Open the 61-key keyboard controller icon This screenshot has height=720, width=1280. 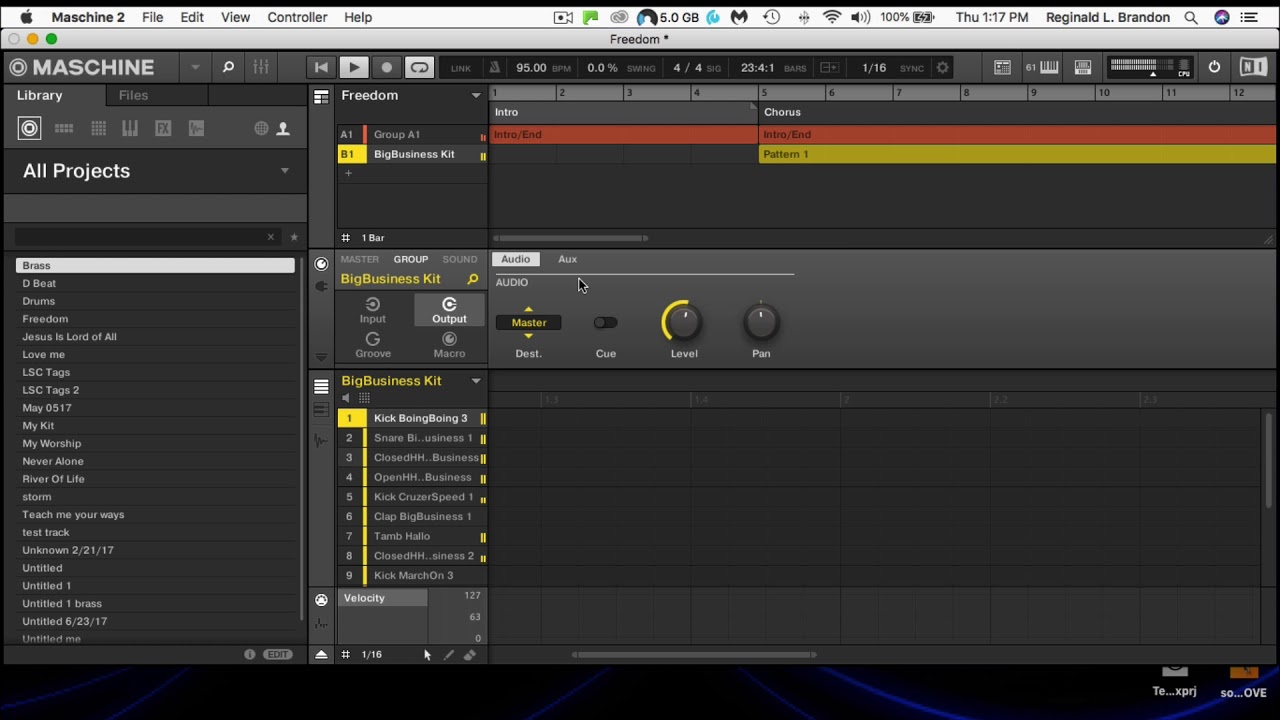point(1042,67)
